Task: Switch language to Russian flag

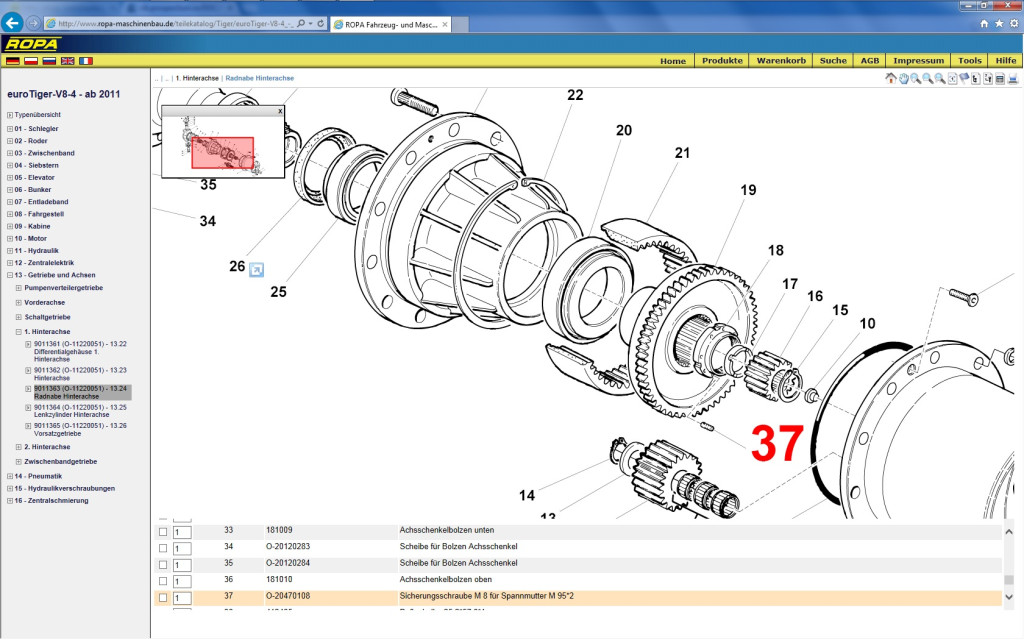Action: [49, 61]
